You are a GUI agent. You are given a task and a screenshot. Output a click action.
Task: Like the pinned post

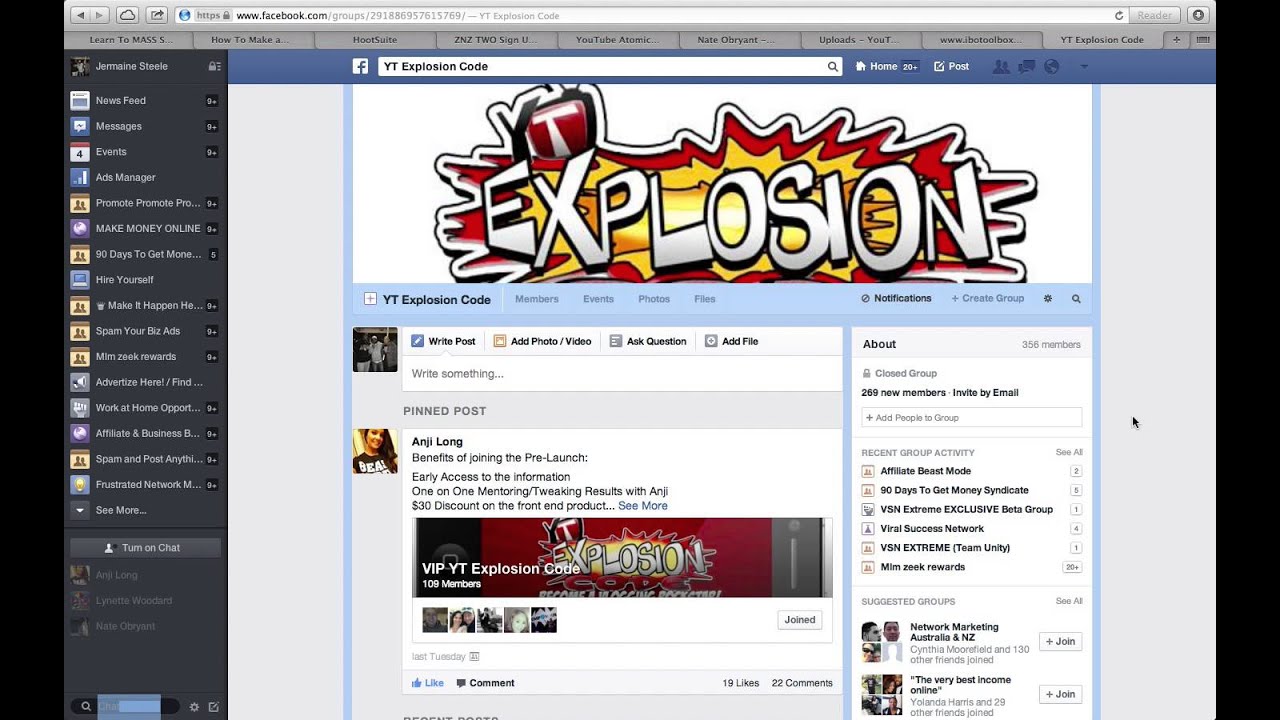pyautogui.click(x=428, y=683)
